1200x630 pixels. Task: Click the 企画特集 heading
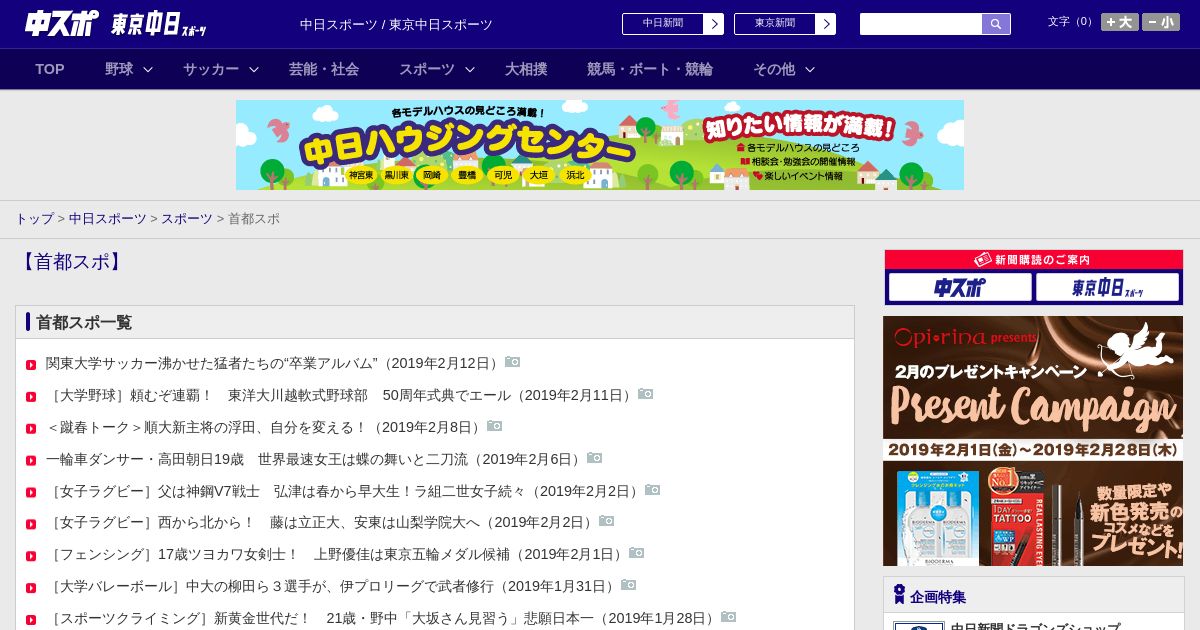(938, 597)
